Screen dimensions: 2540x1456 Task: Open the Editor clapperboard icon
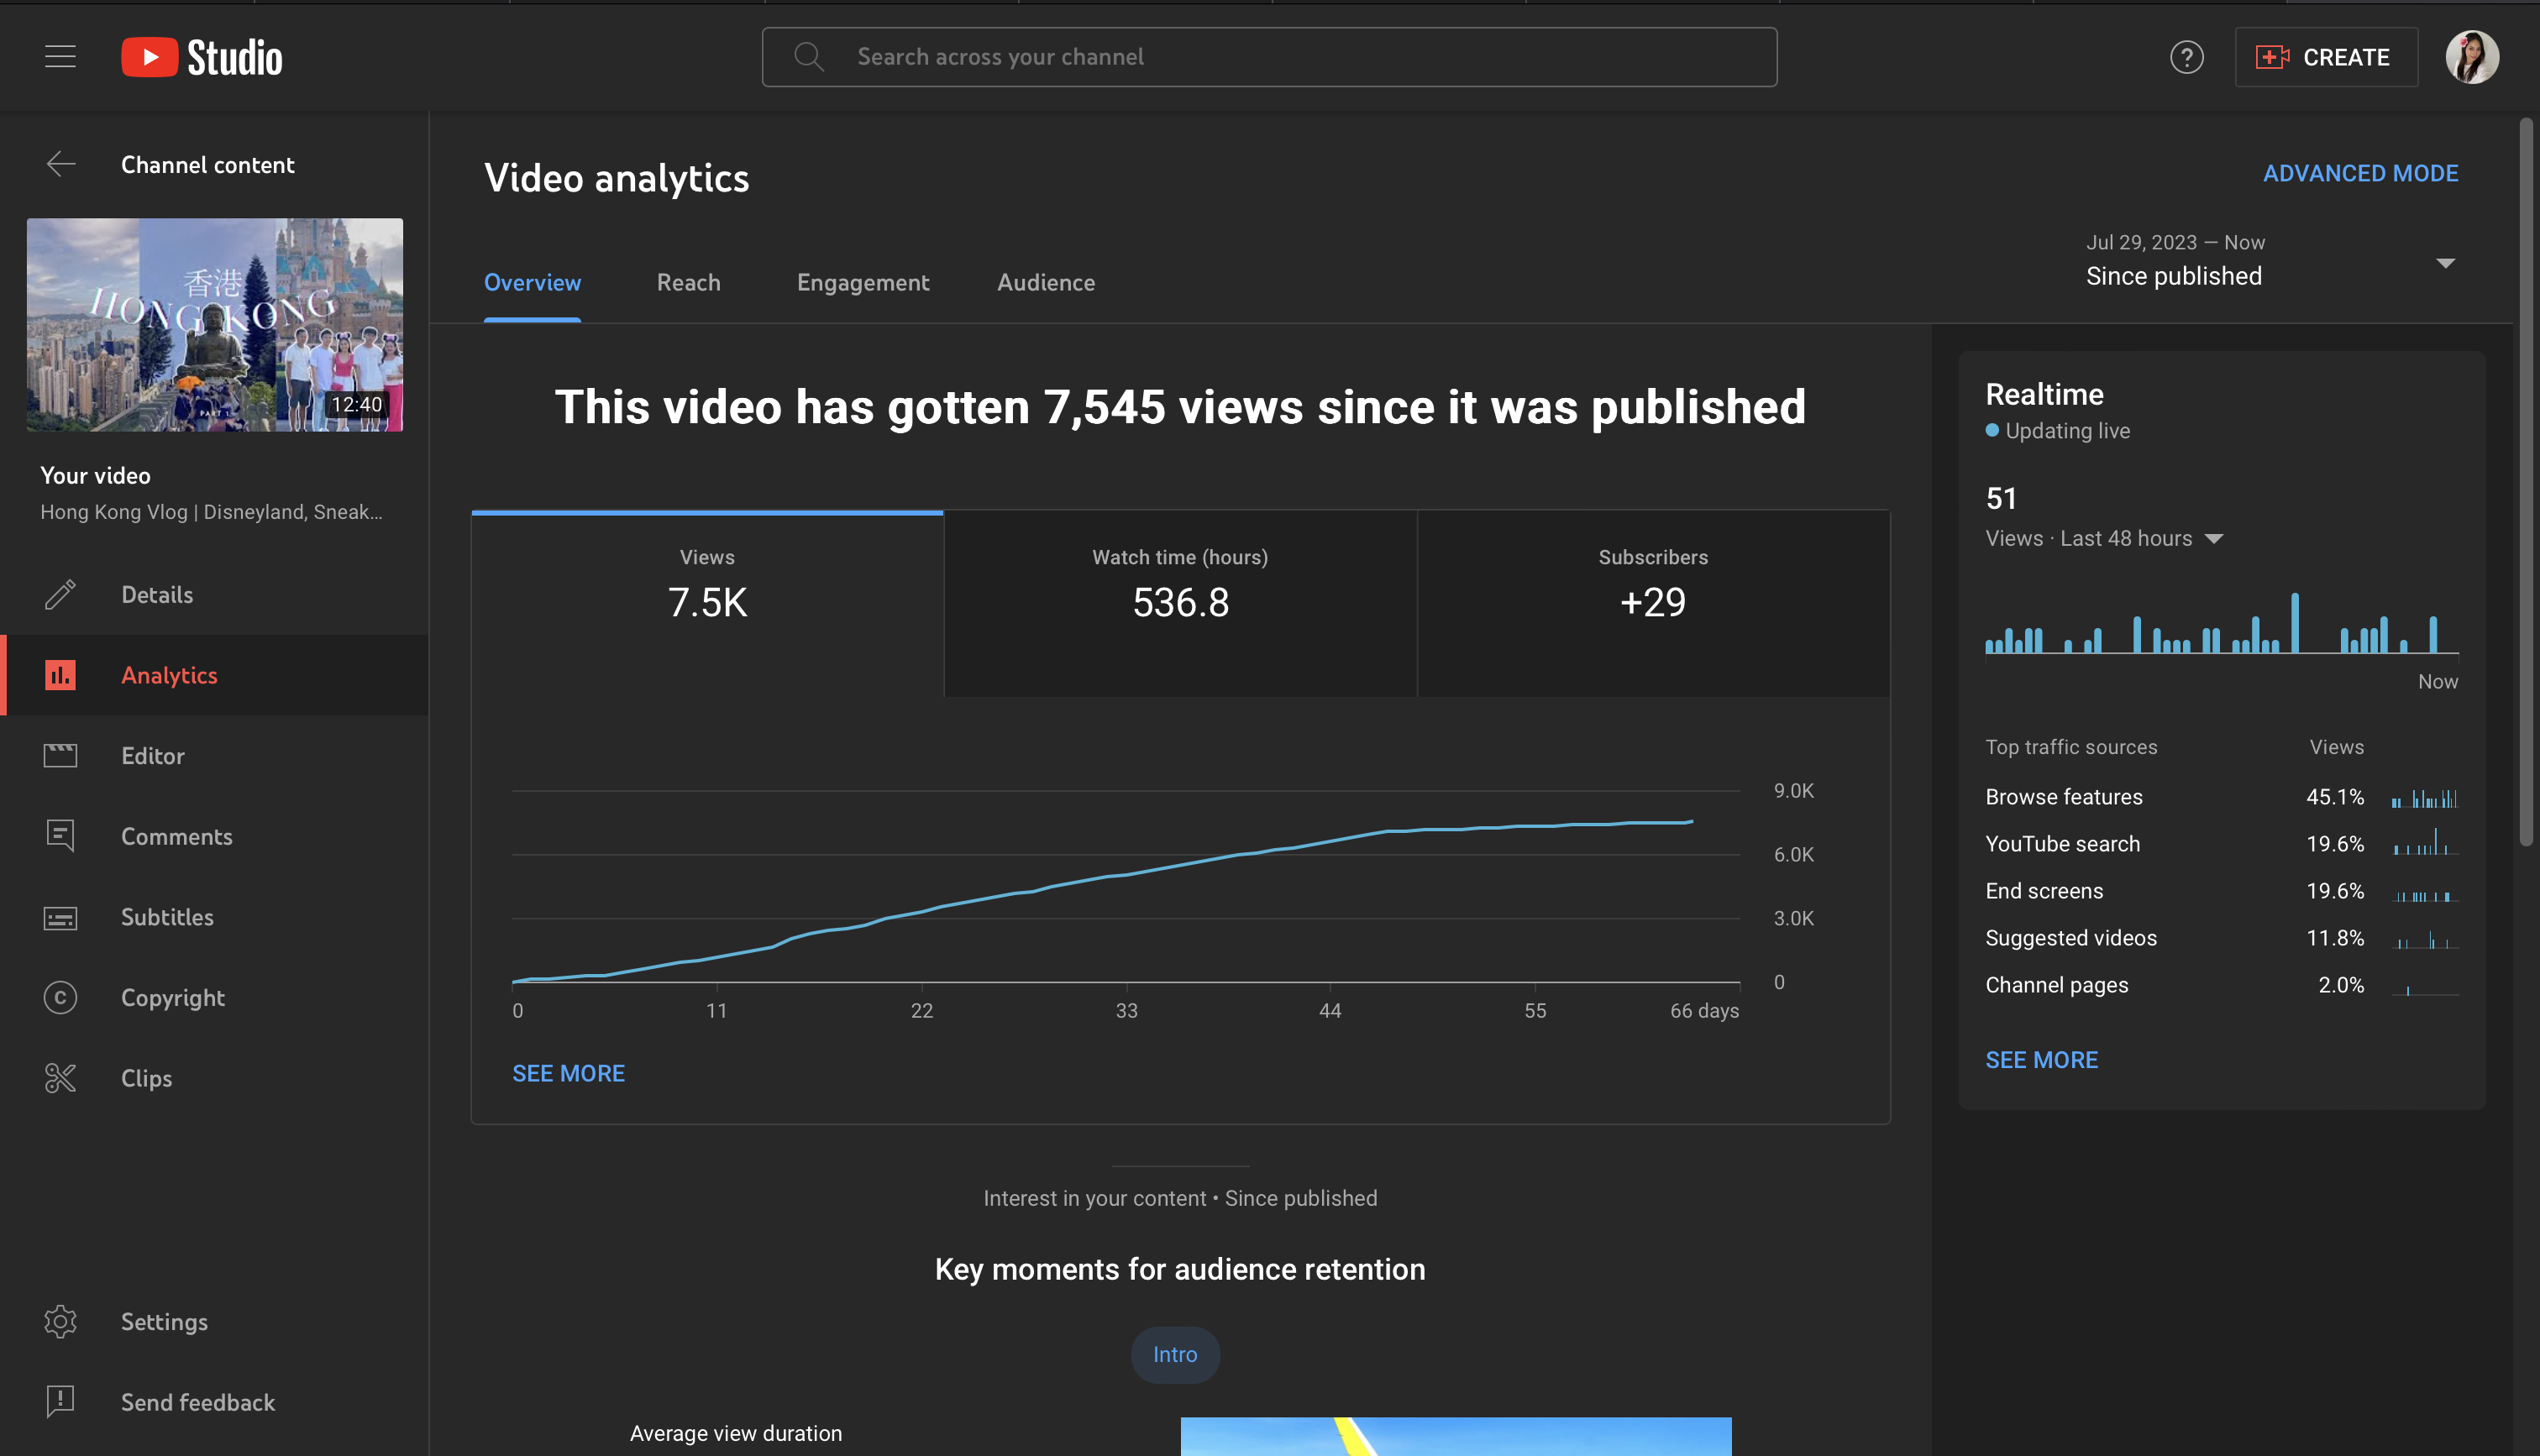(x=60, y=756)
